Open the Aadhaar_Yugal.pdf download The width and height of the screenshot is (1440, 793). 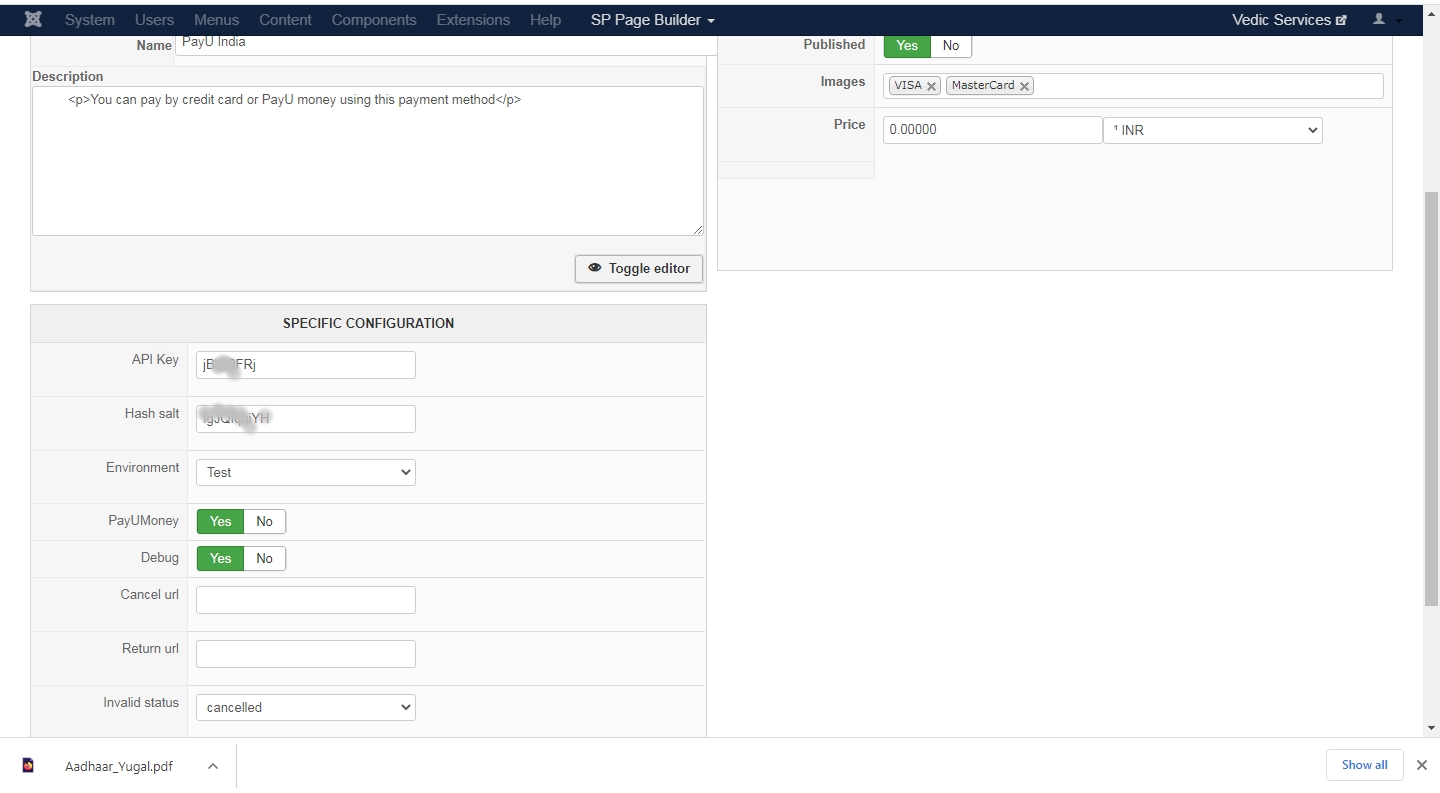(x=119, y=766)
